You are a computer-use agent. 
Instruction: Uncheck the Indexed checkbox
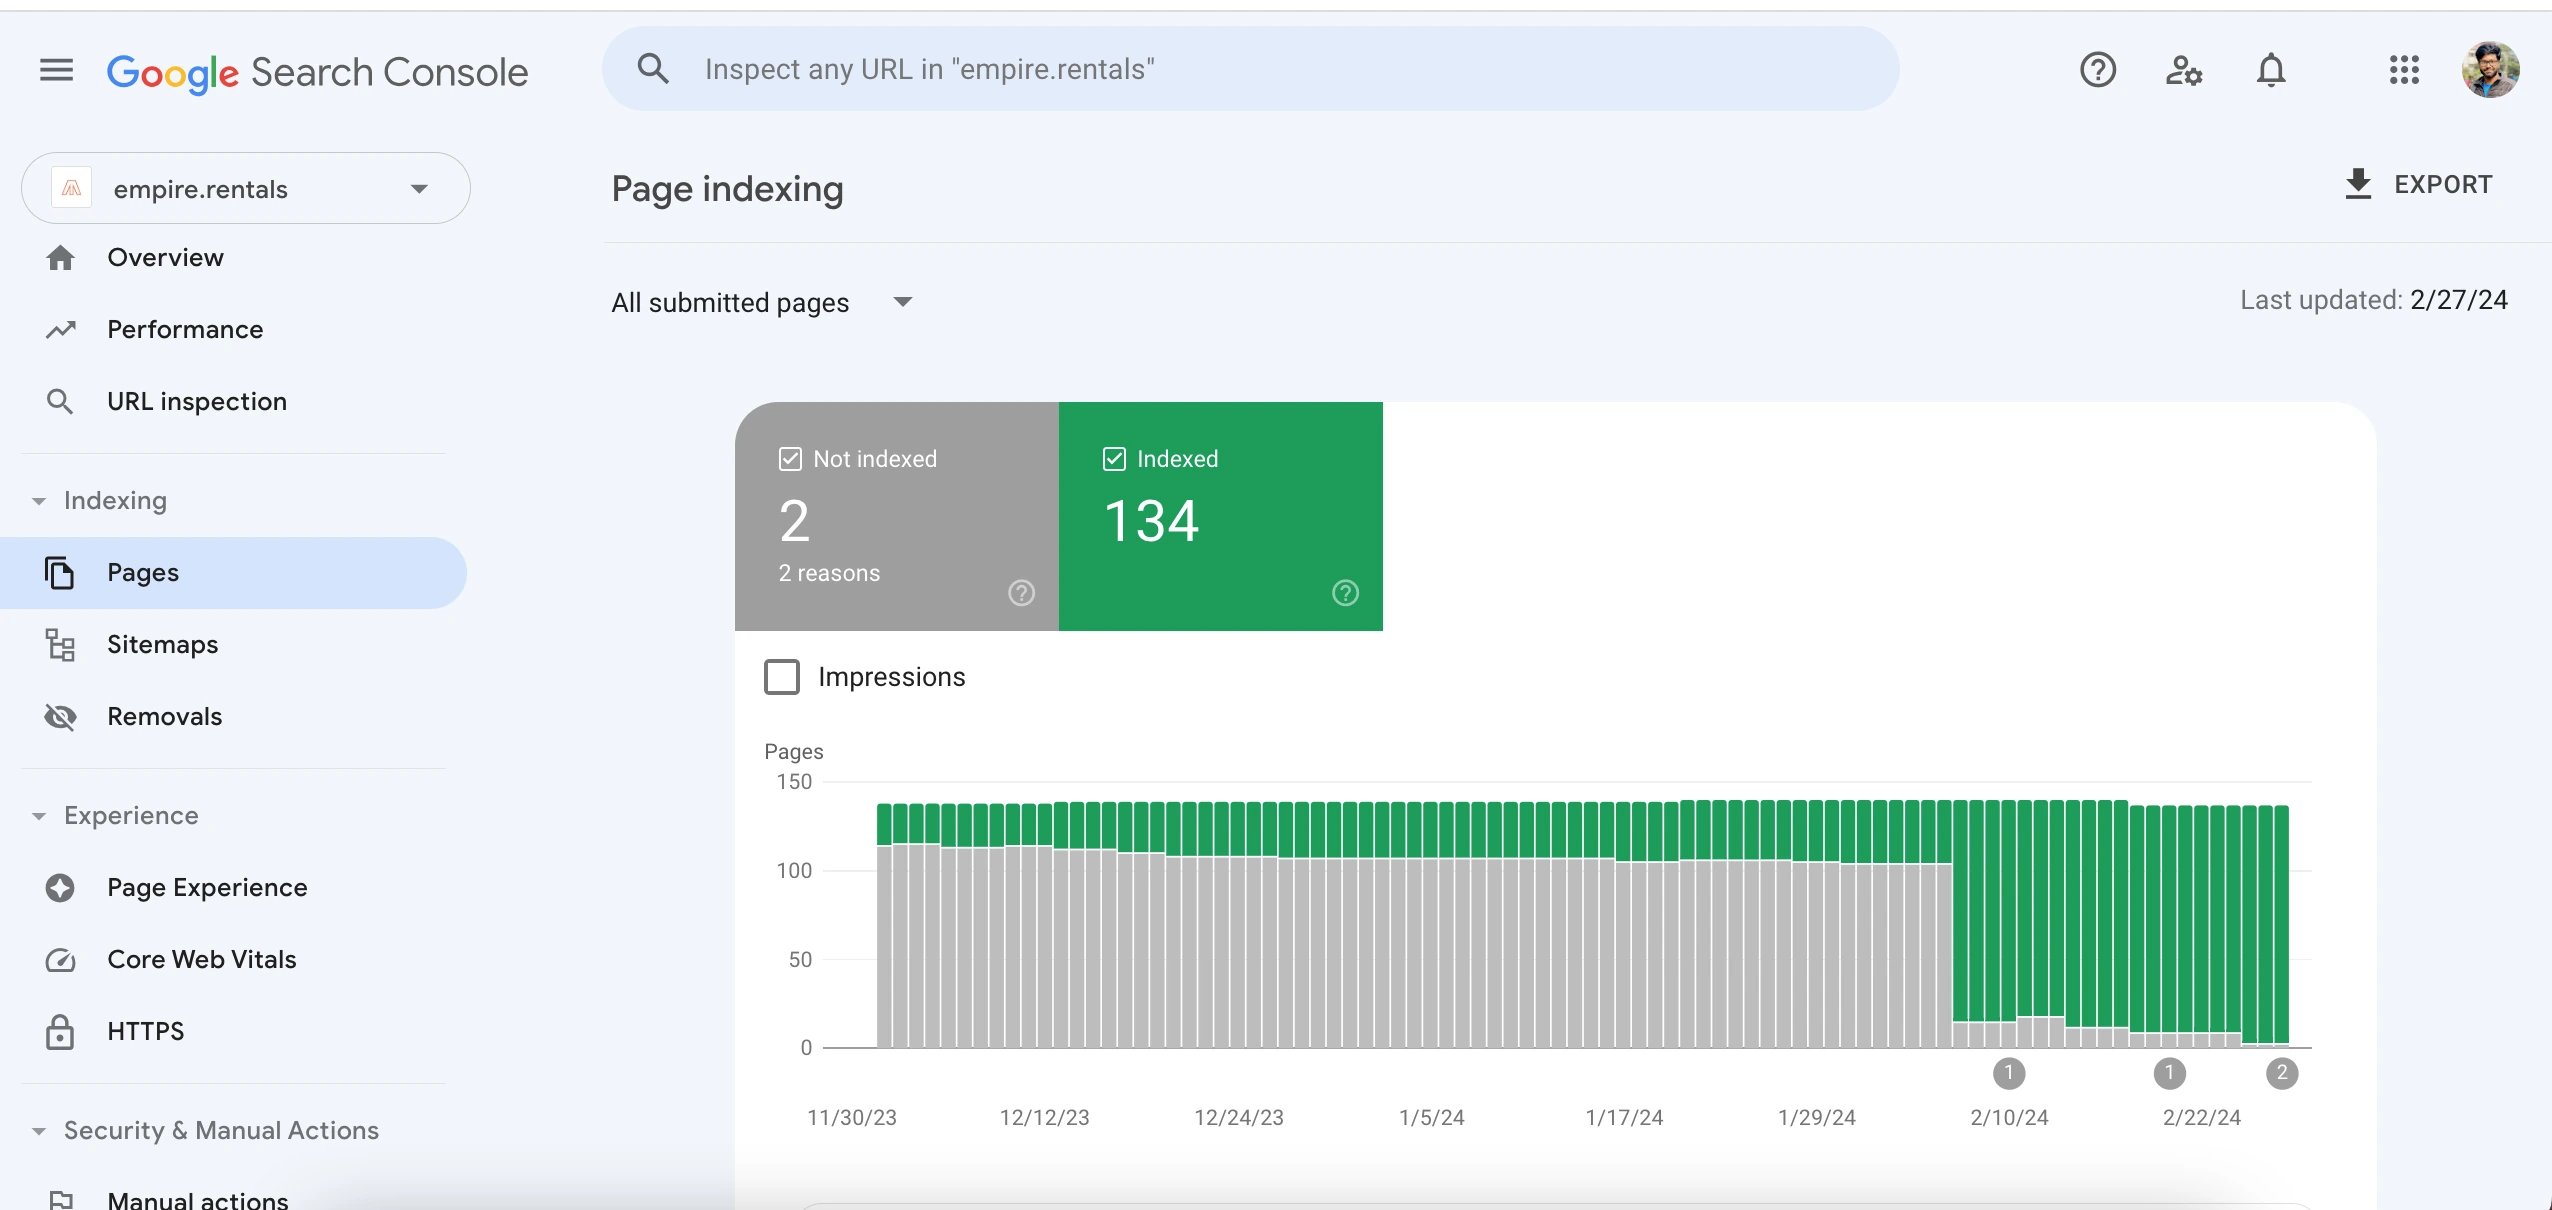pos(1114,459)
